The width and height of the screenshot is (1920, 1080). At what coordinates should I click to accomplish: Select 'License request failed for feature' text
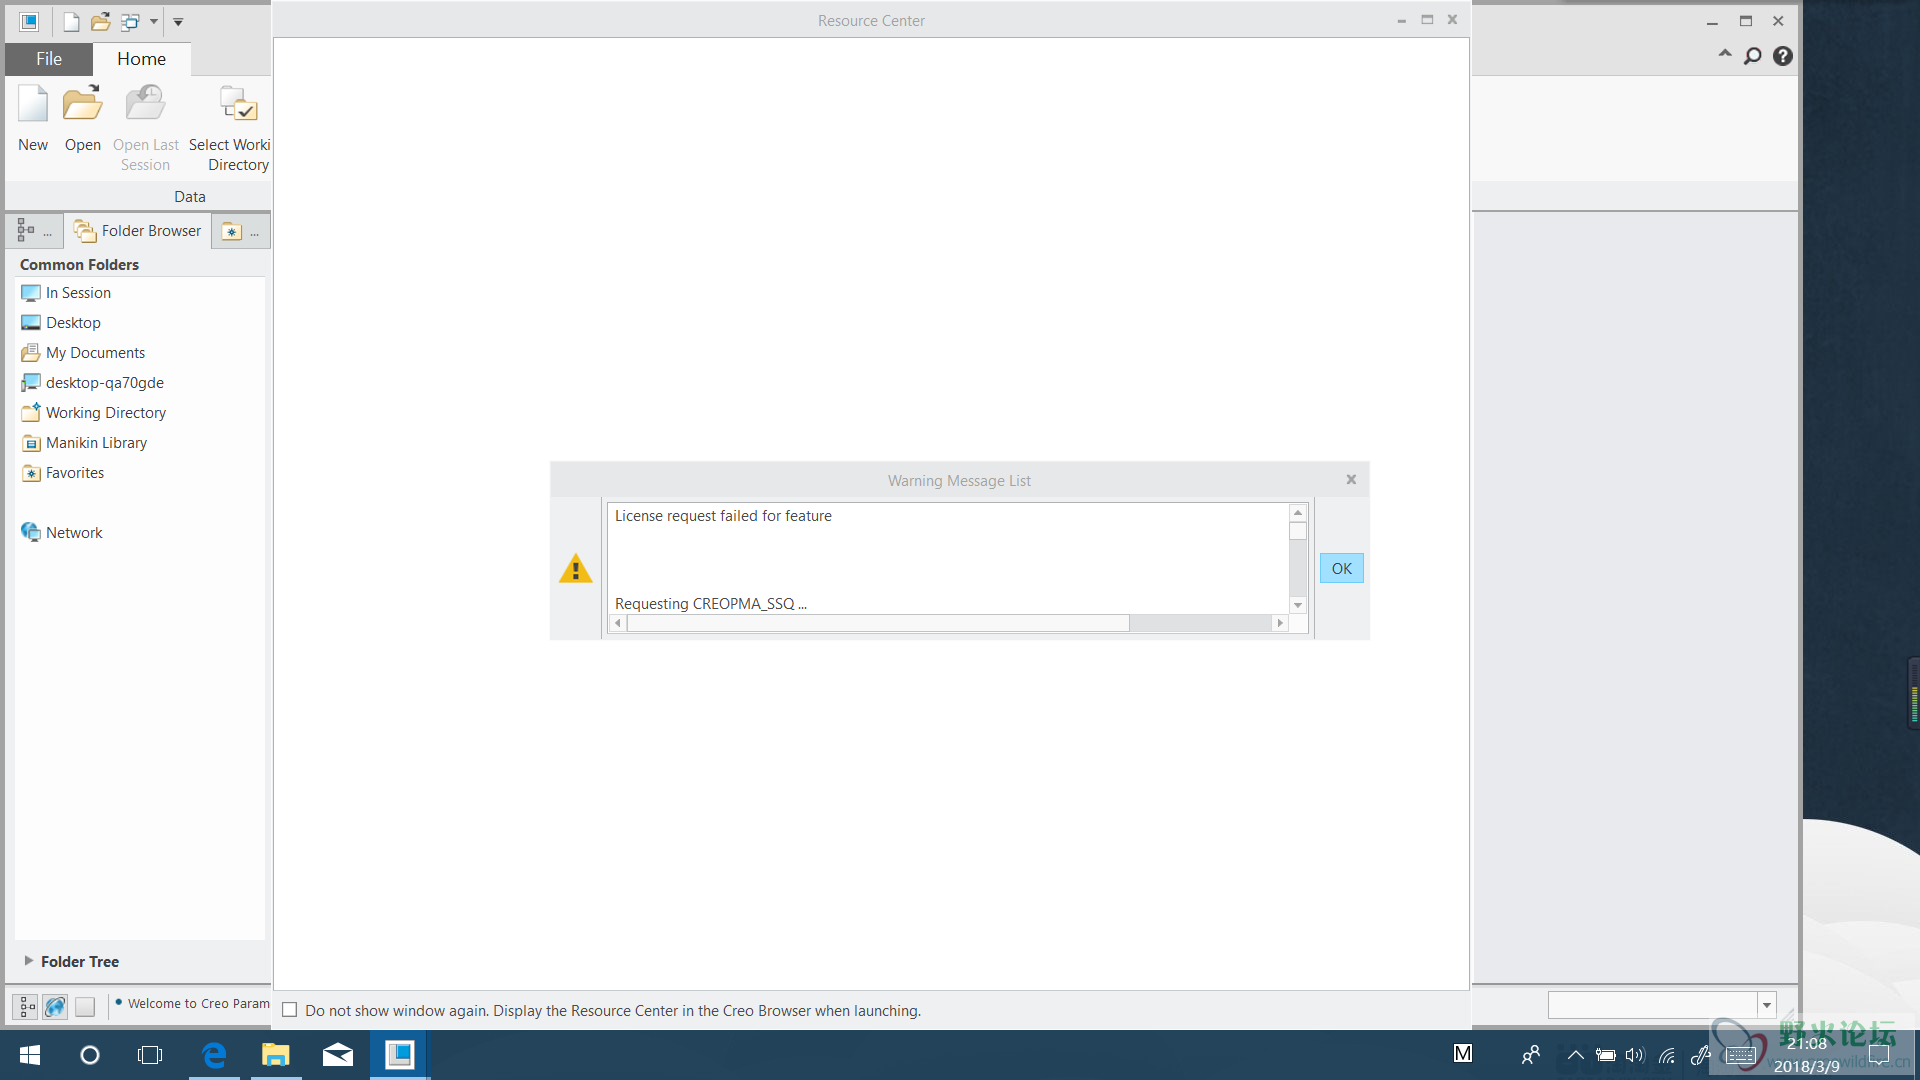(723, 516)
